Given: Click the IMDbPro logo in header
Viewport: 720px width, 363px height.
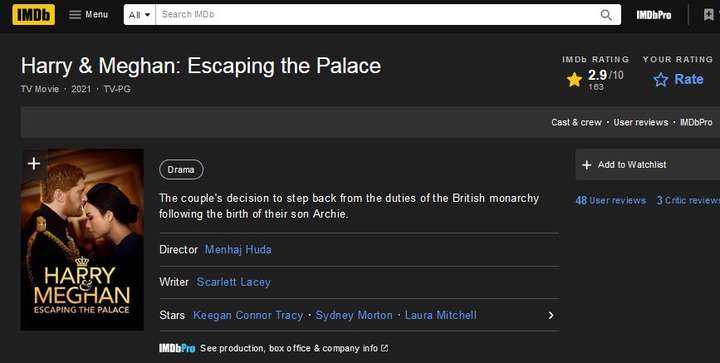Looking at the screenshot, I should [653, 15].
